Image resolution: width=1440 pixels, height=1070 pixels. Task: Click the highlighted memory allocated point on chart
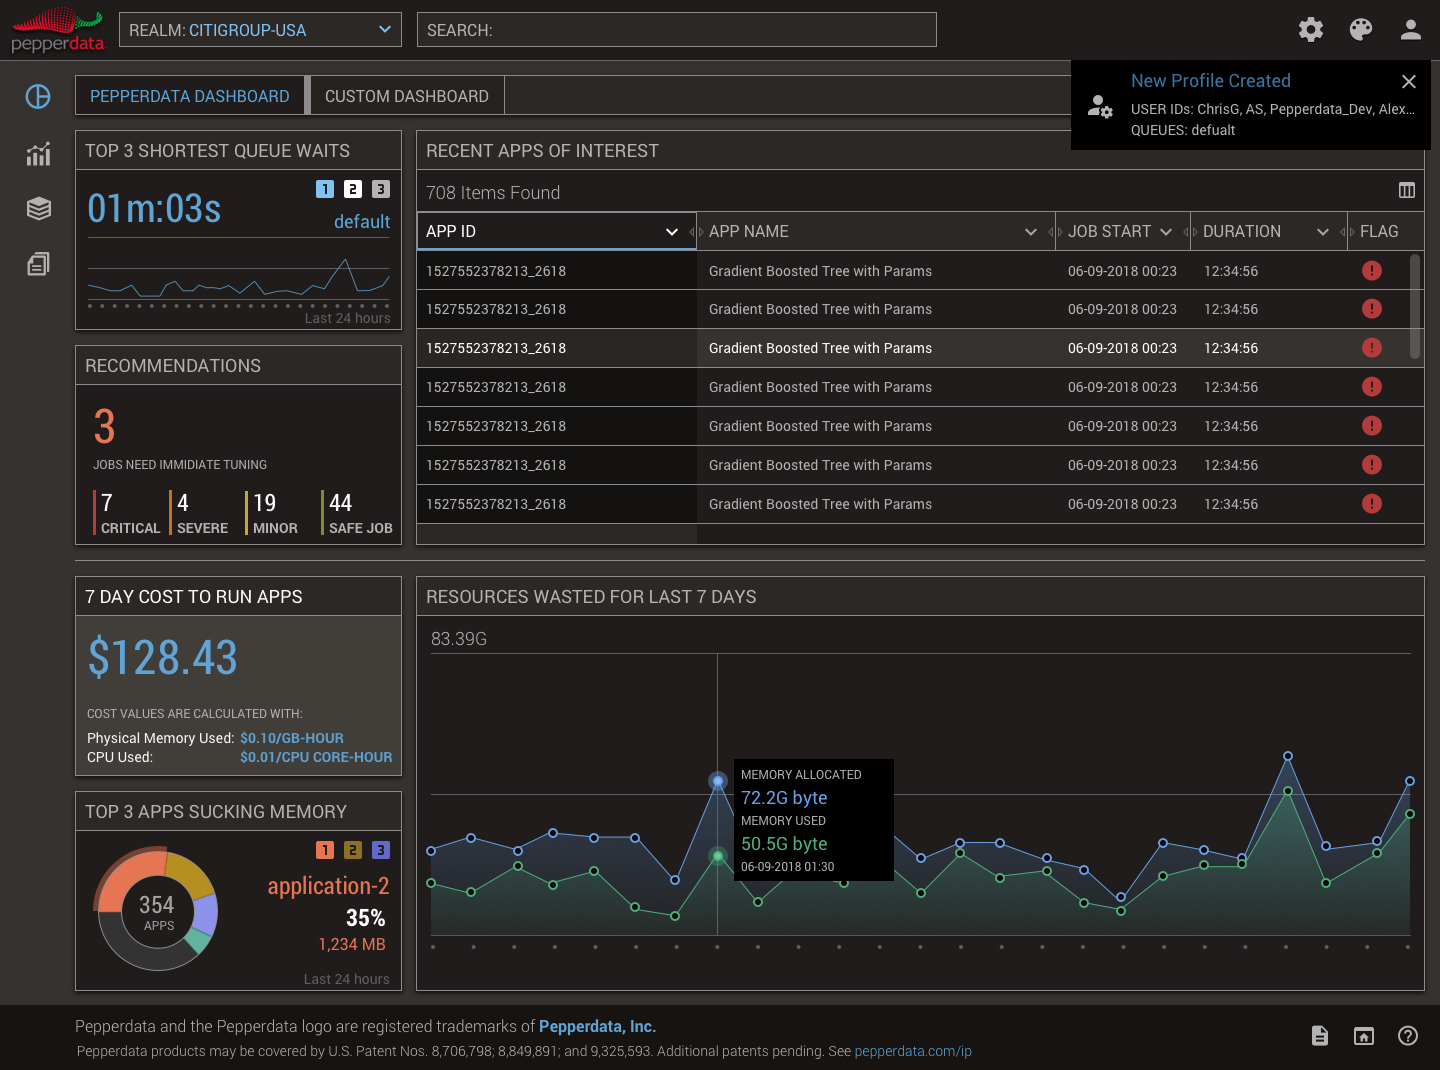[718, 780]
